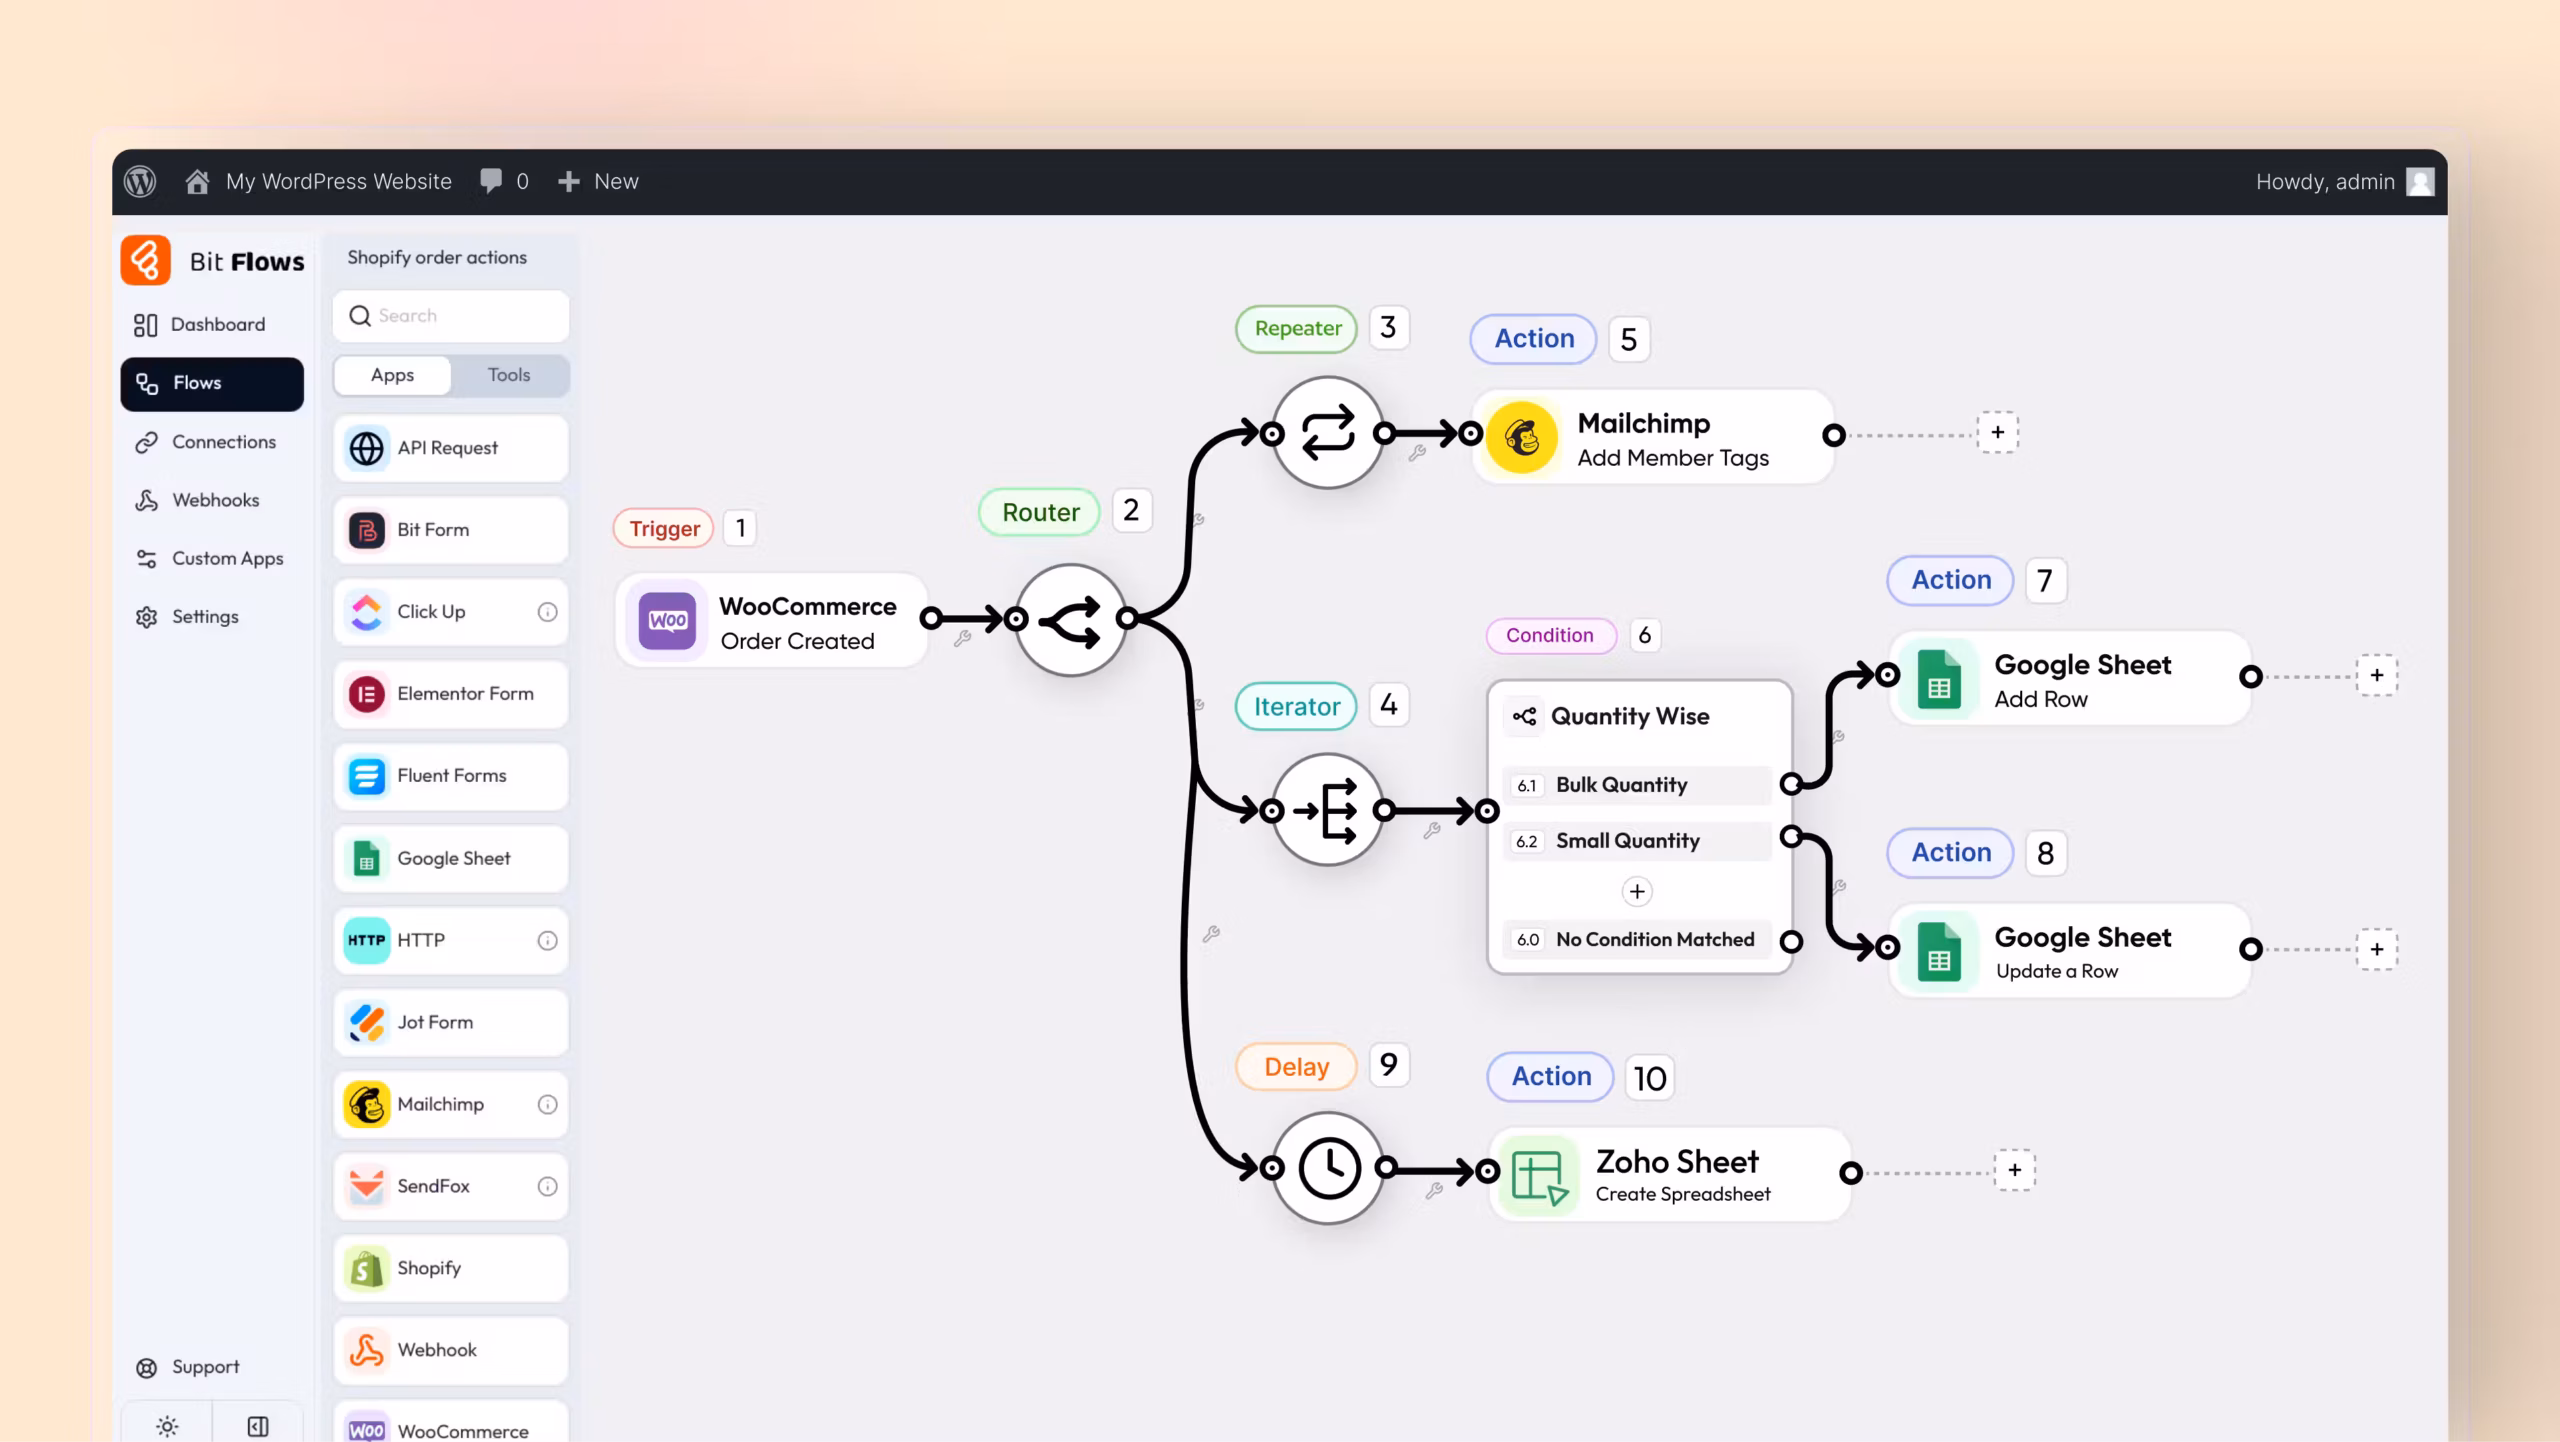The image size is (2560, 1442).
Task: Select Mailchimp in the apps list
Action: coord(451,1104)
